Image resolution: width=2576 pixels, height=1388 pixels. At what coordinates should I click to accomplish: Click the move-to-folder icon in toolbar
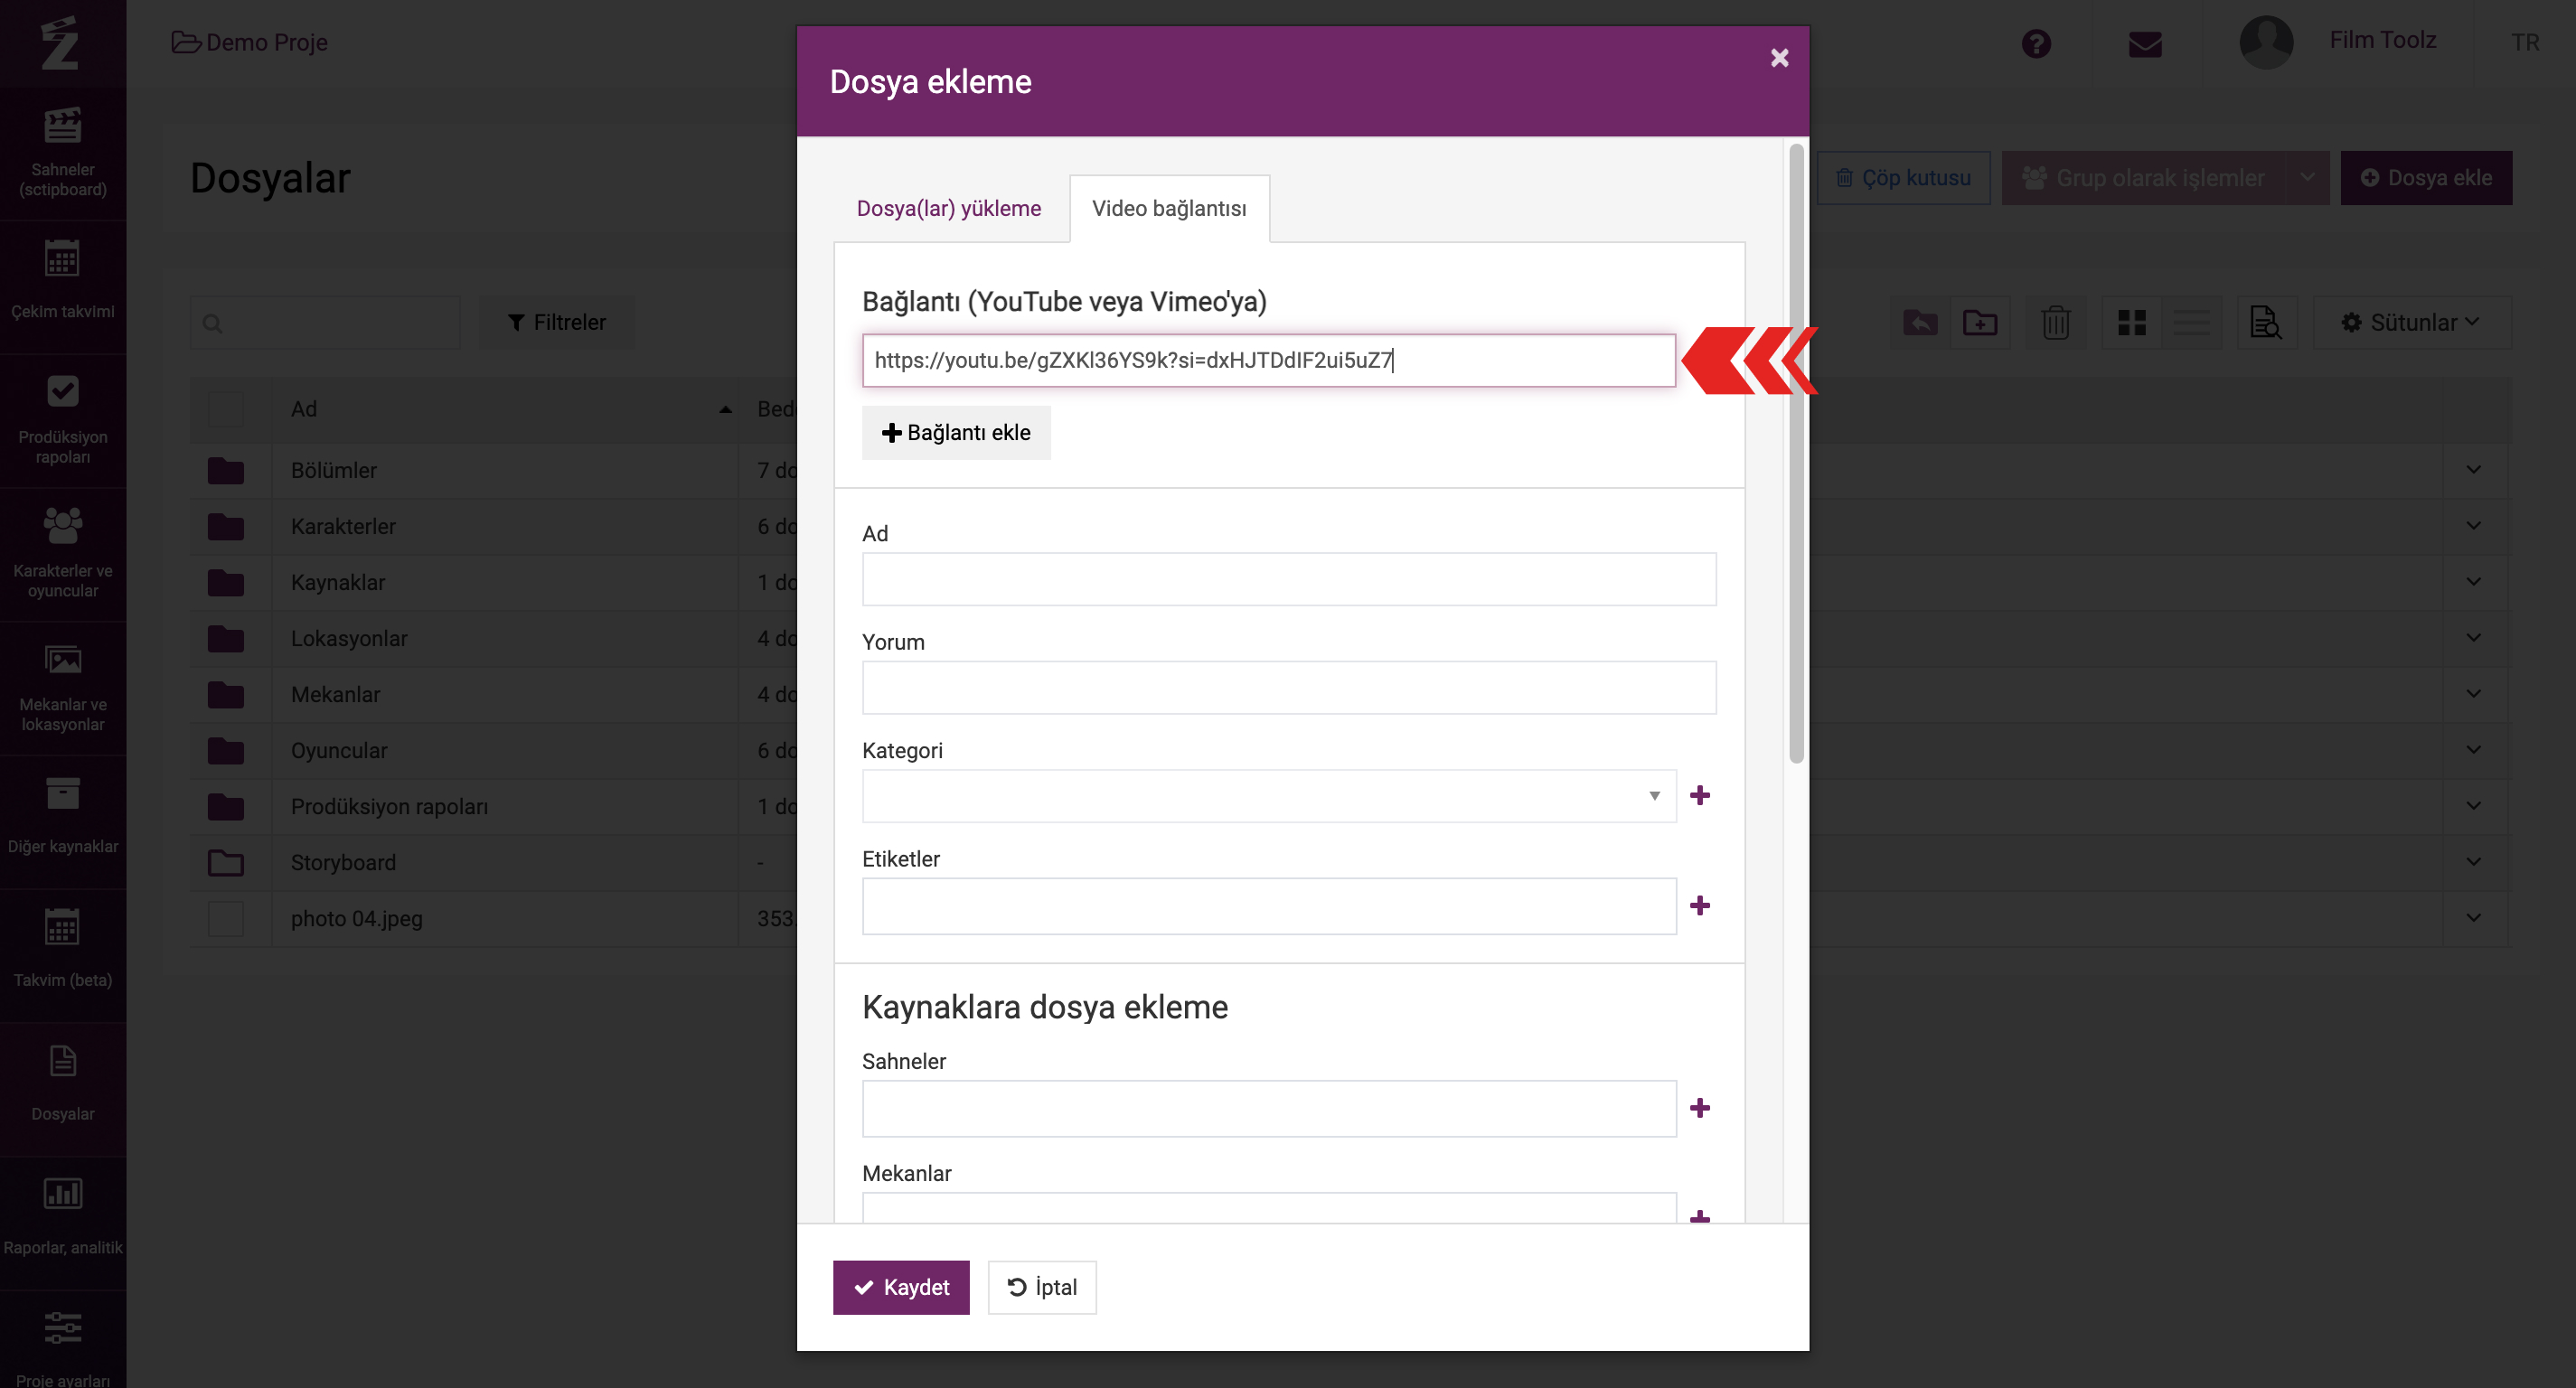click(x=1920, y=323)
